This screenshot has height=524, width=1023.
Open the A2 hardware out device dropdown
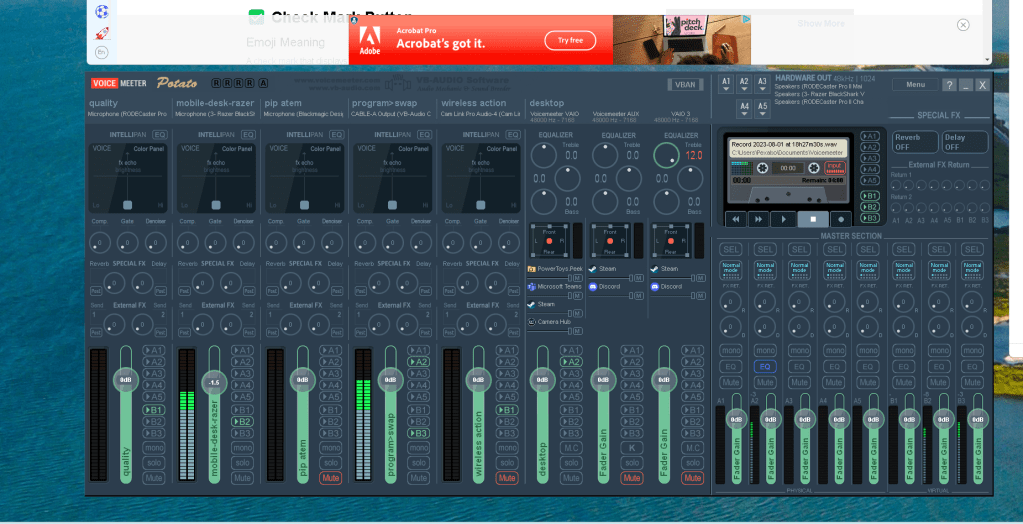point(744,85)
